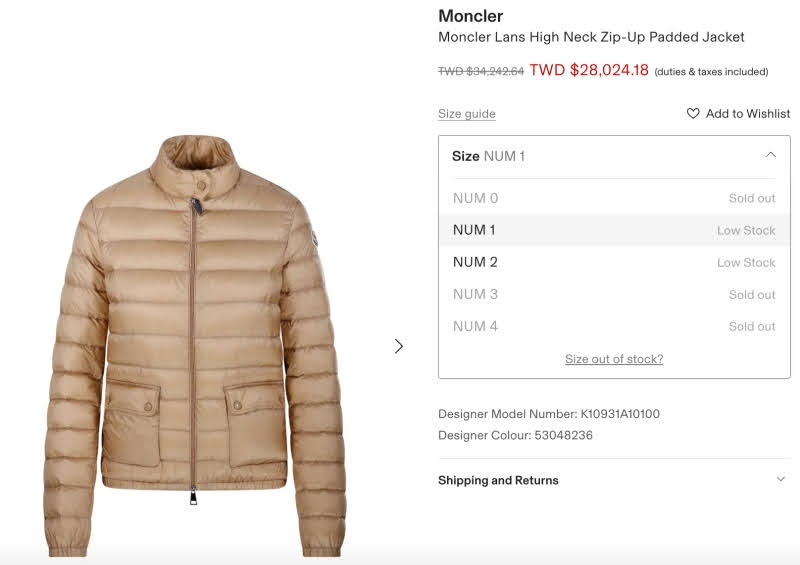Choose sold out size NUM 3
Screen dimensions: 800x565
coord(614,294)
